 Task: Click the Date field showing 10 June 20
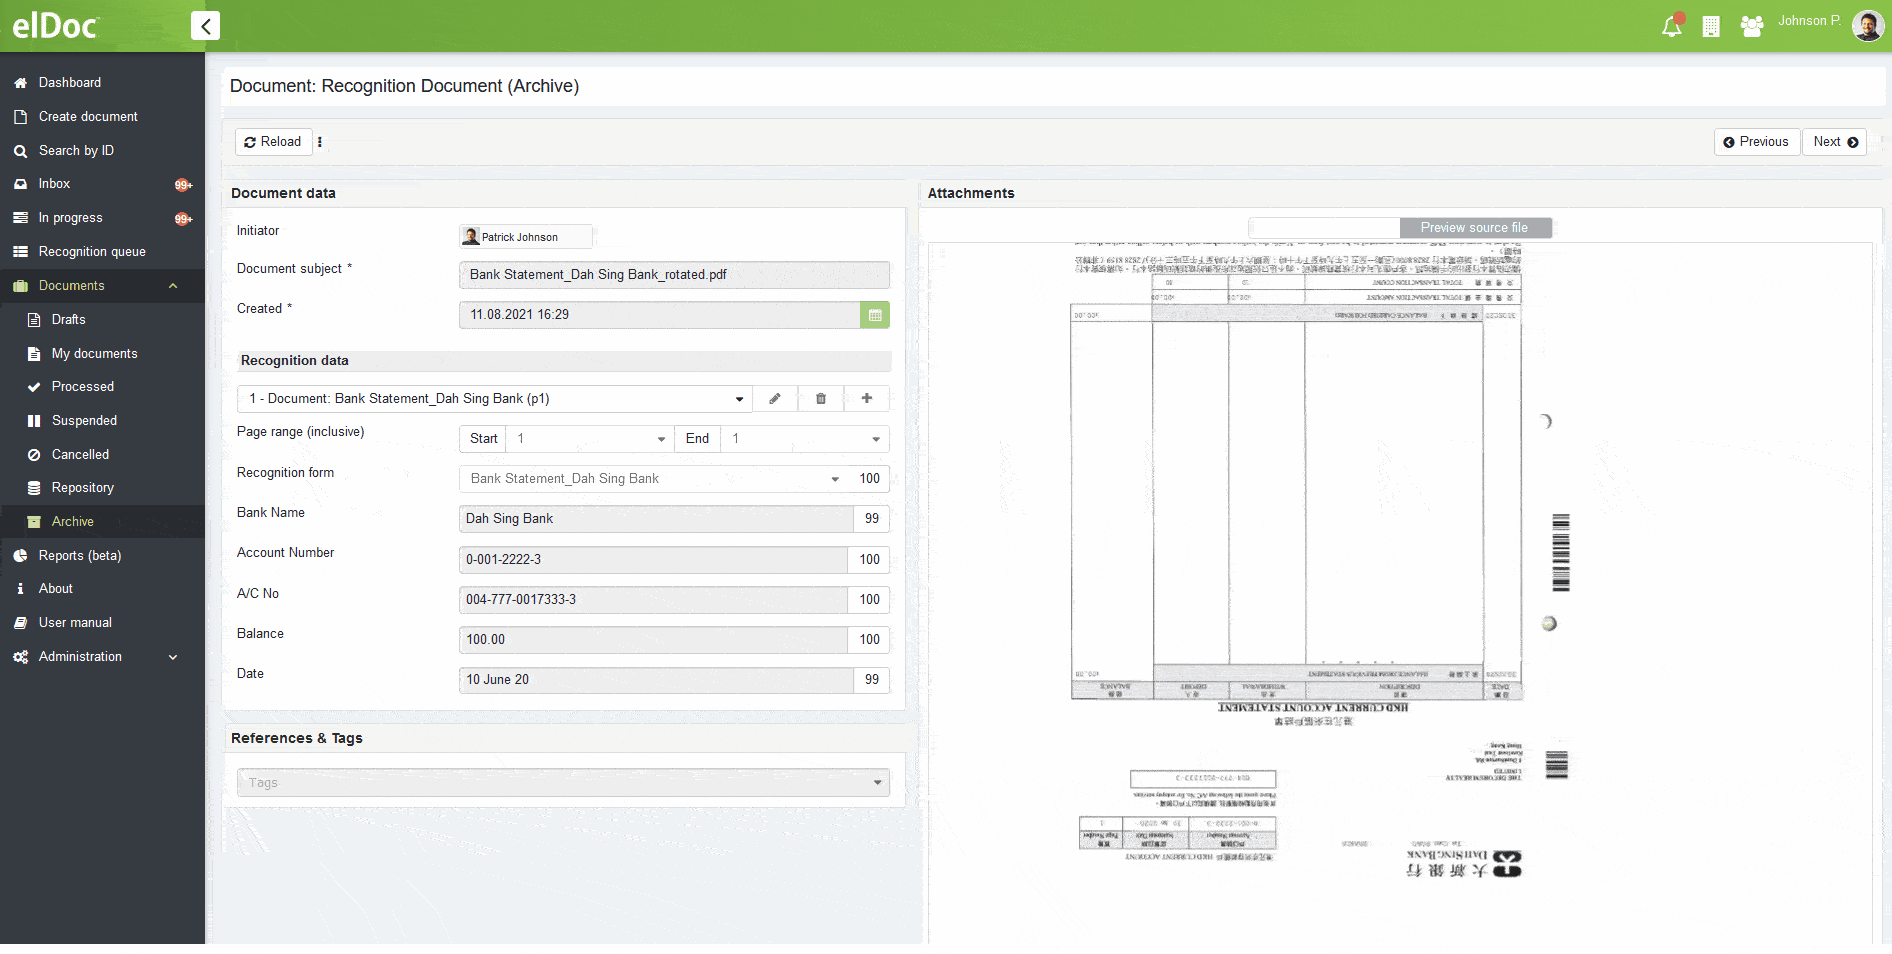point(656,680)
